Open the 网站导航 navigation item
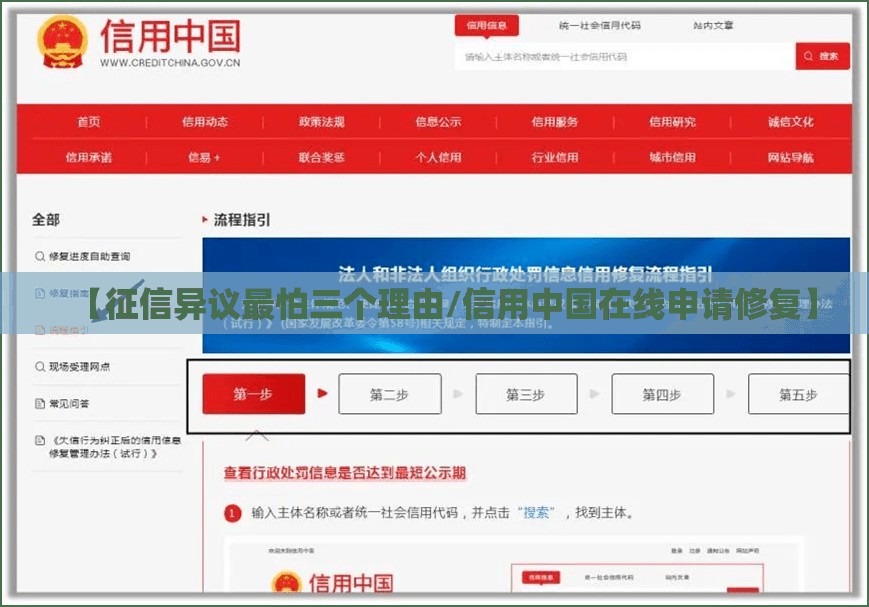869x607 pixels. tap(790, 157)
